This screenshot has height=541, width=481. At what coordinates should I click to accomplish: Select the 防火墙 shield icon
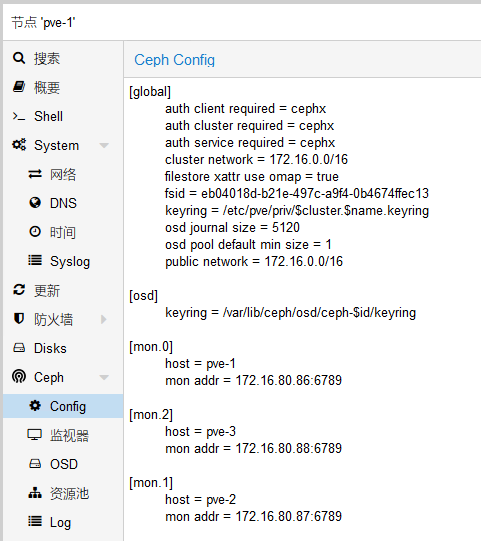point(19,319)
